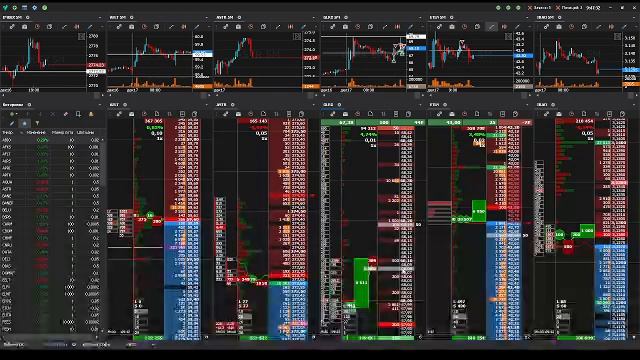Open the settings gear on the watchlist tab
The image size is (640, 360).
(29, 105)
